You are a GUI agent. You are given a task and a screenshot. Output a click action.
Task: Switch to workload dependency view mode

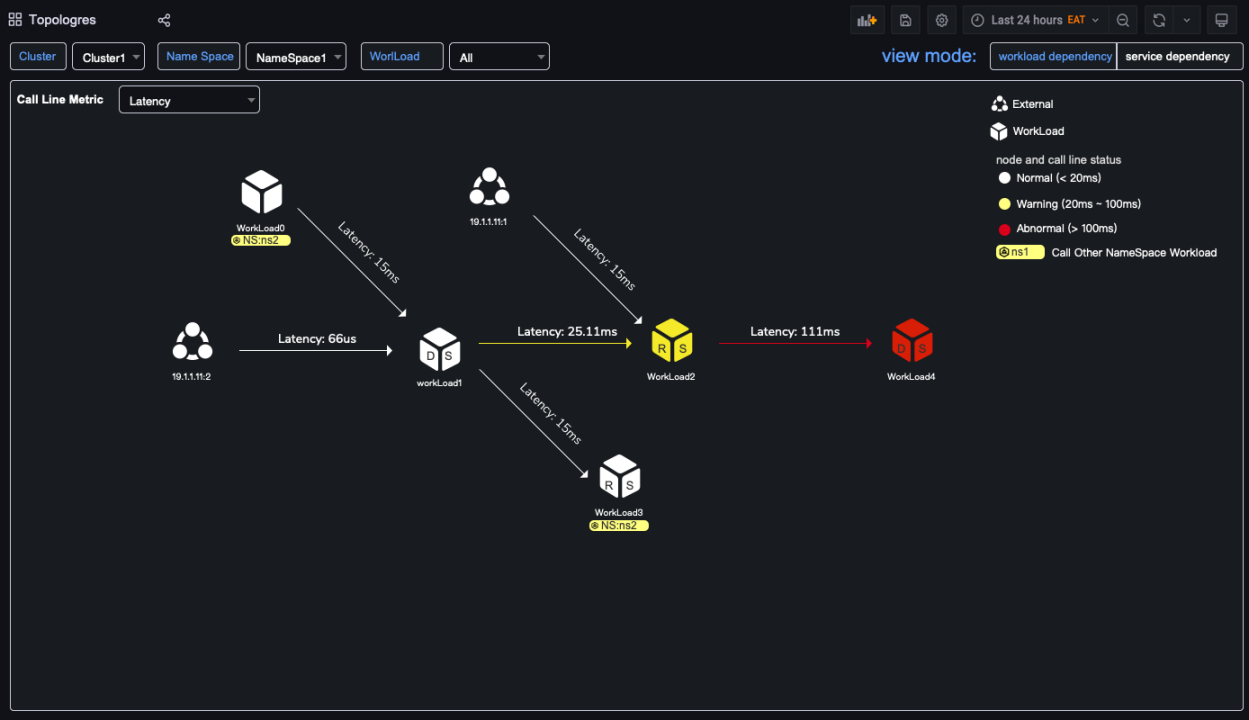1054,57
